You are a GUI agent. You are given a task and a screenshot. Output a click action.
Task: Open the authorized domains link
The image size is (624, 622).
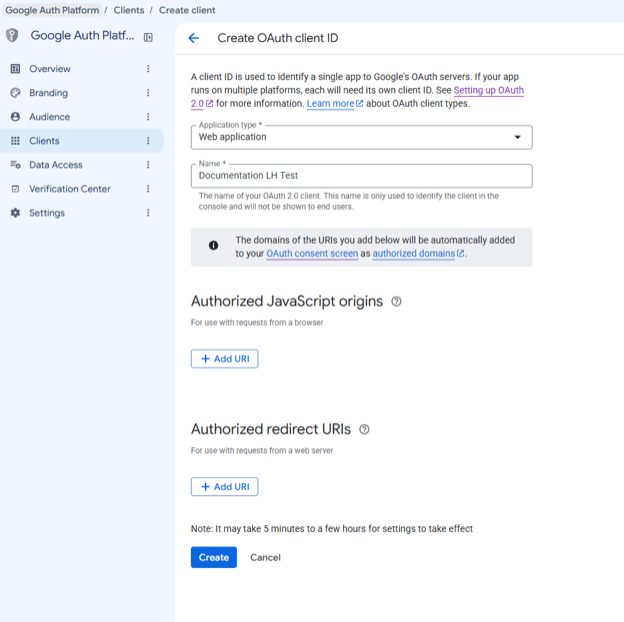[x=414, y=253]
